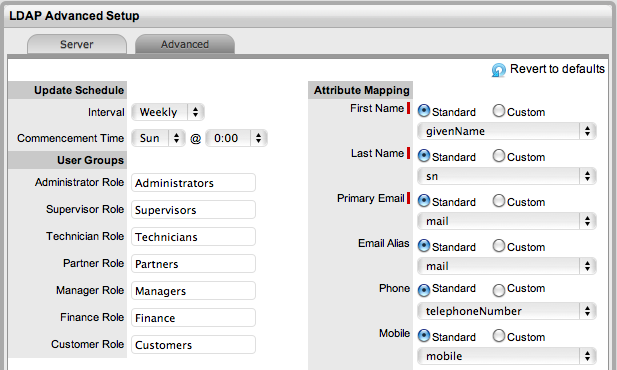Open the Commencement Time day dropdown showing Sun
This screenshot has height=370, width=617.
[158, 138]
